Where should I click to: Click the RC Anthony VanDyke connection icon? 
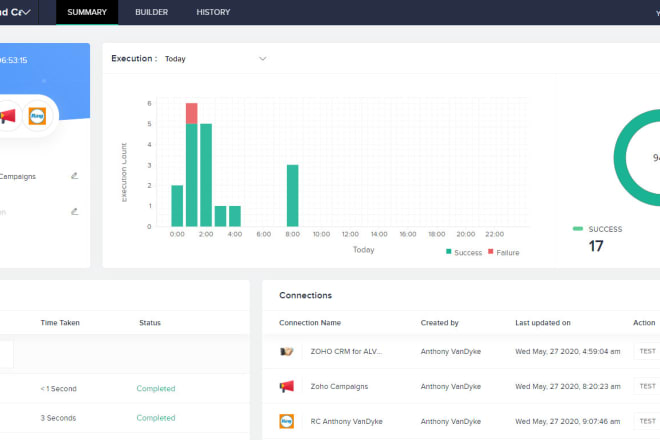point(287,421)
